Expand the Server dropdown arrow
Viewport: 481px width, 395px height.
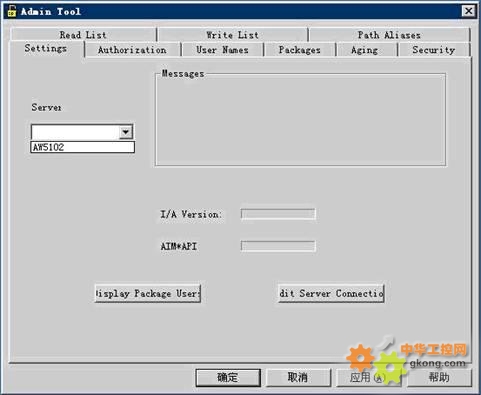tap(126, 132)
